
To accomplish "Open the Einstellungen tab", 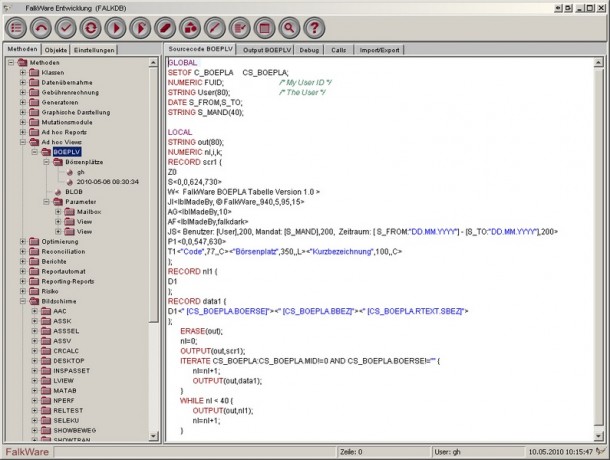I will point(95,49).
